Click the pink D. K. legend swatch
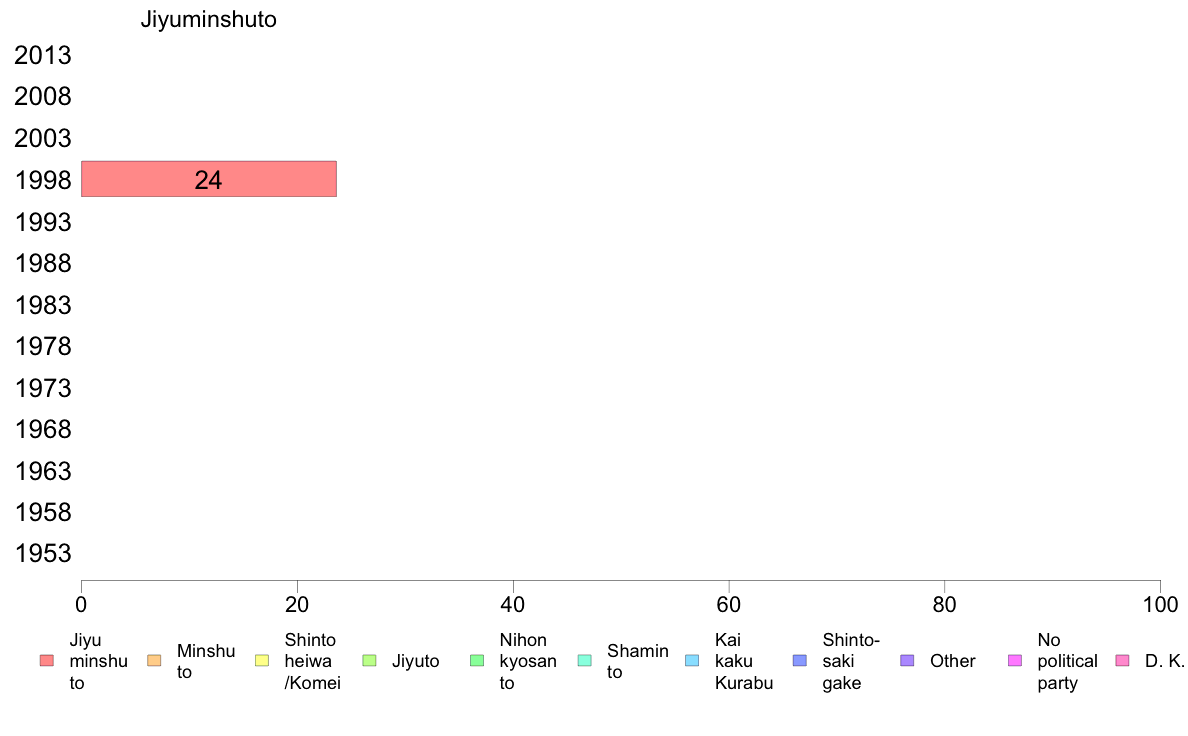This screenshot has width=1188, height=736. [1123, 661]
